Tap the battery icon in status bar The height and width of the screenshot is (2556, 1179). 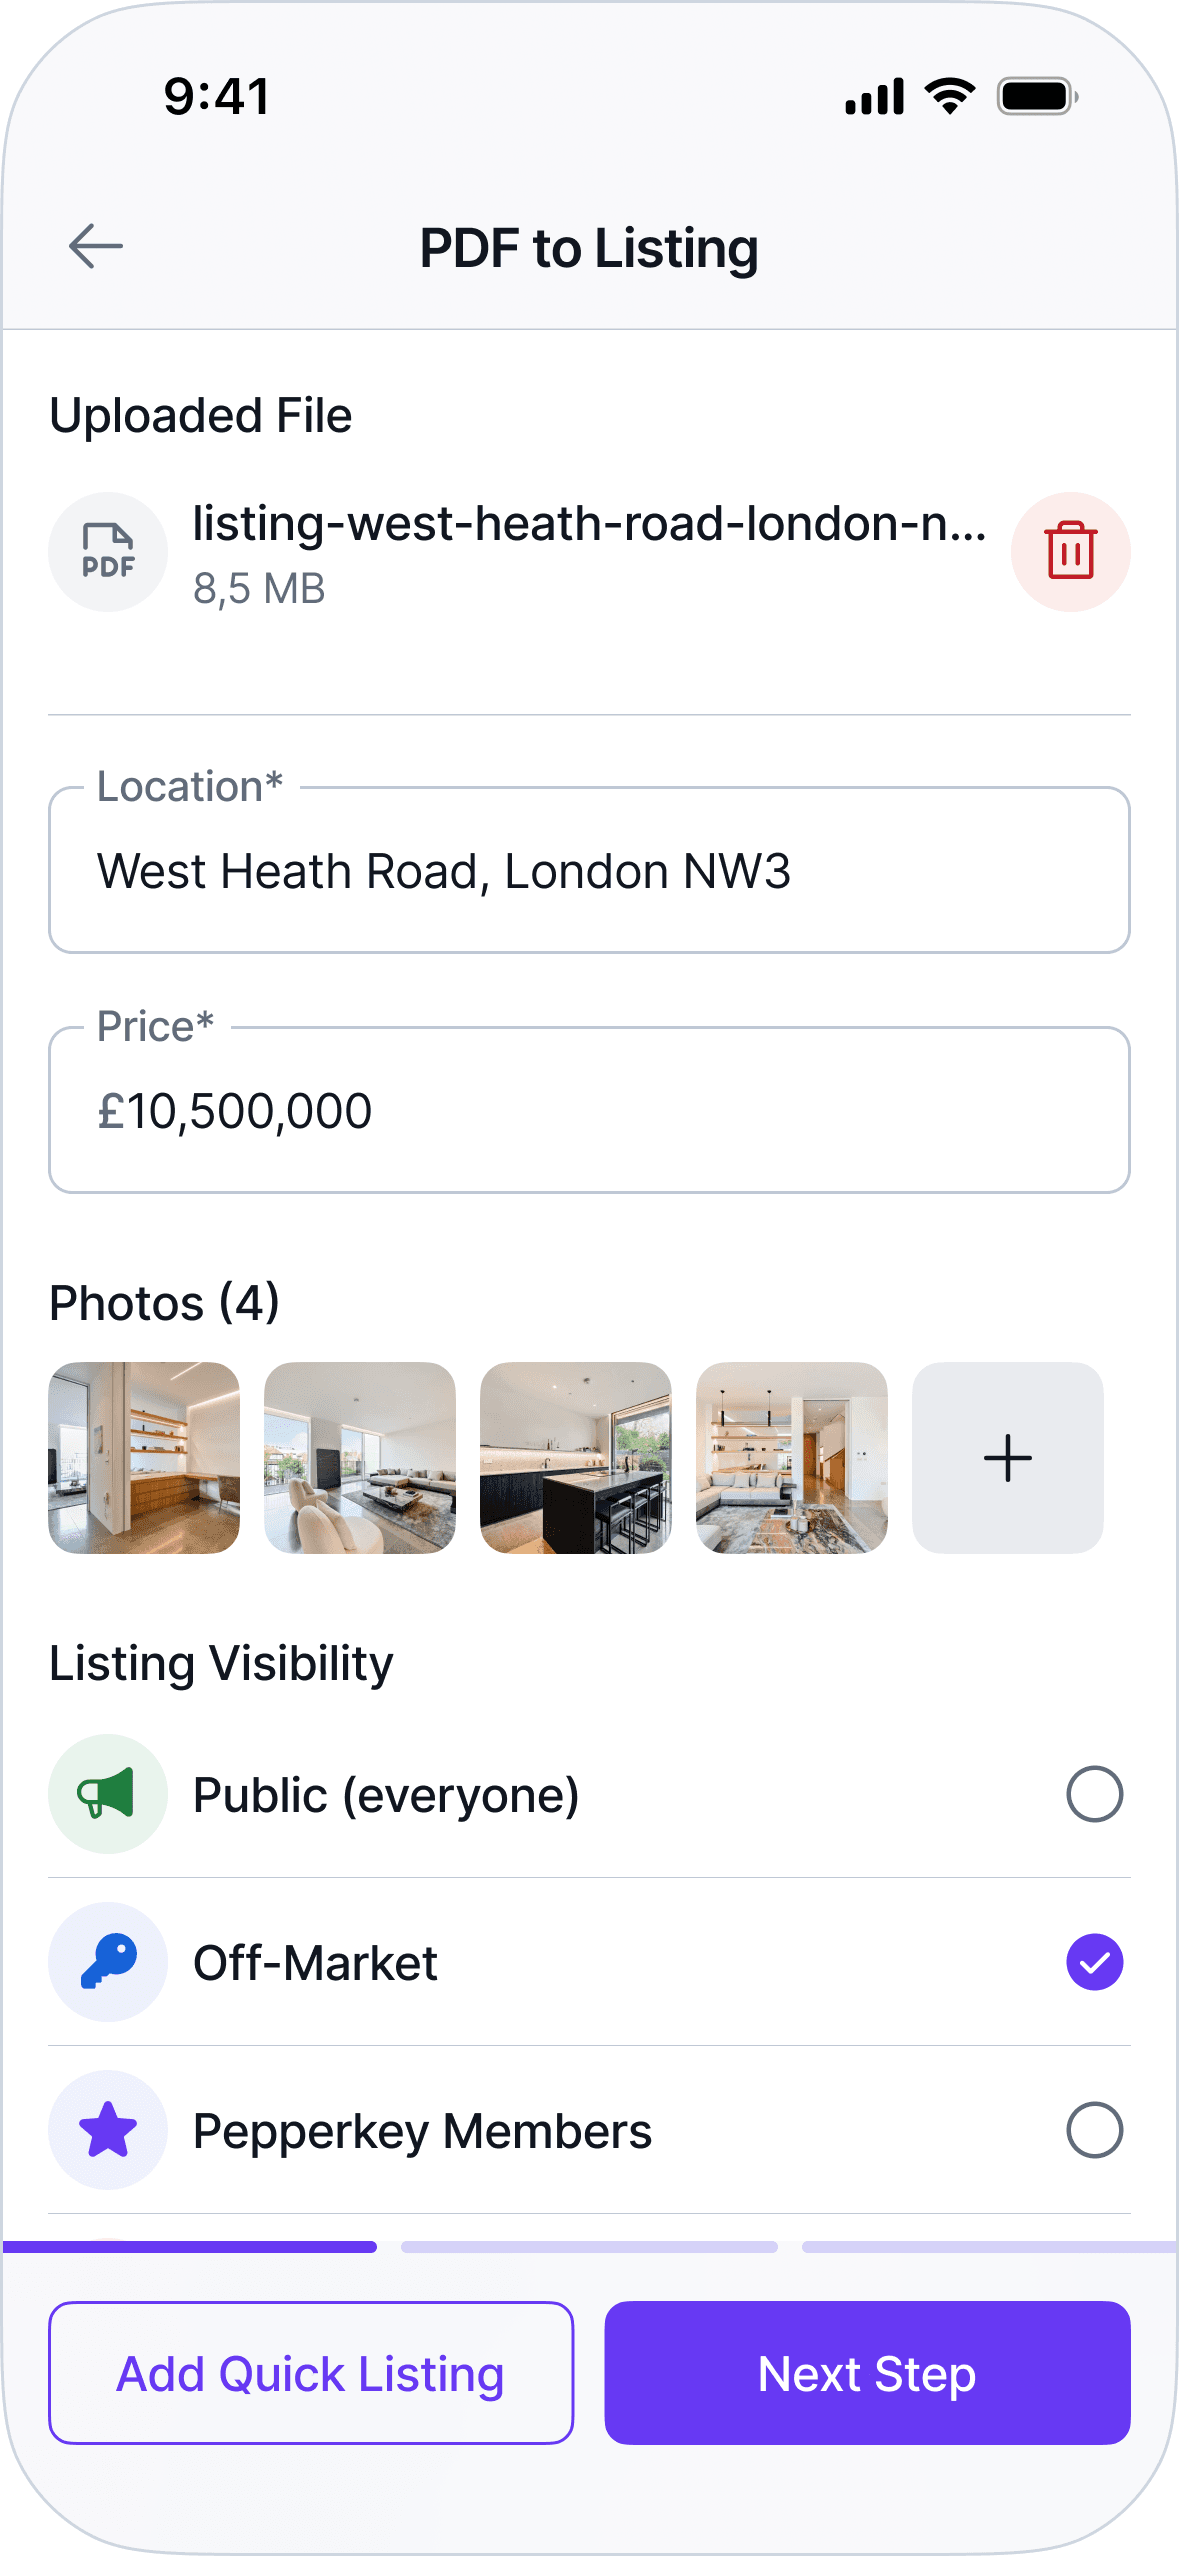pyautogui.click(x=1037, y=97)
